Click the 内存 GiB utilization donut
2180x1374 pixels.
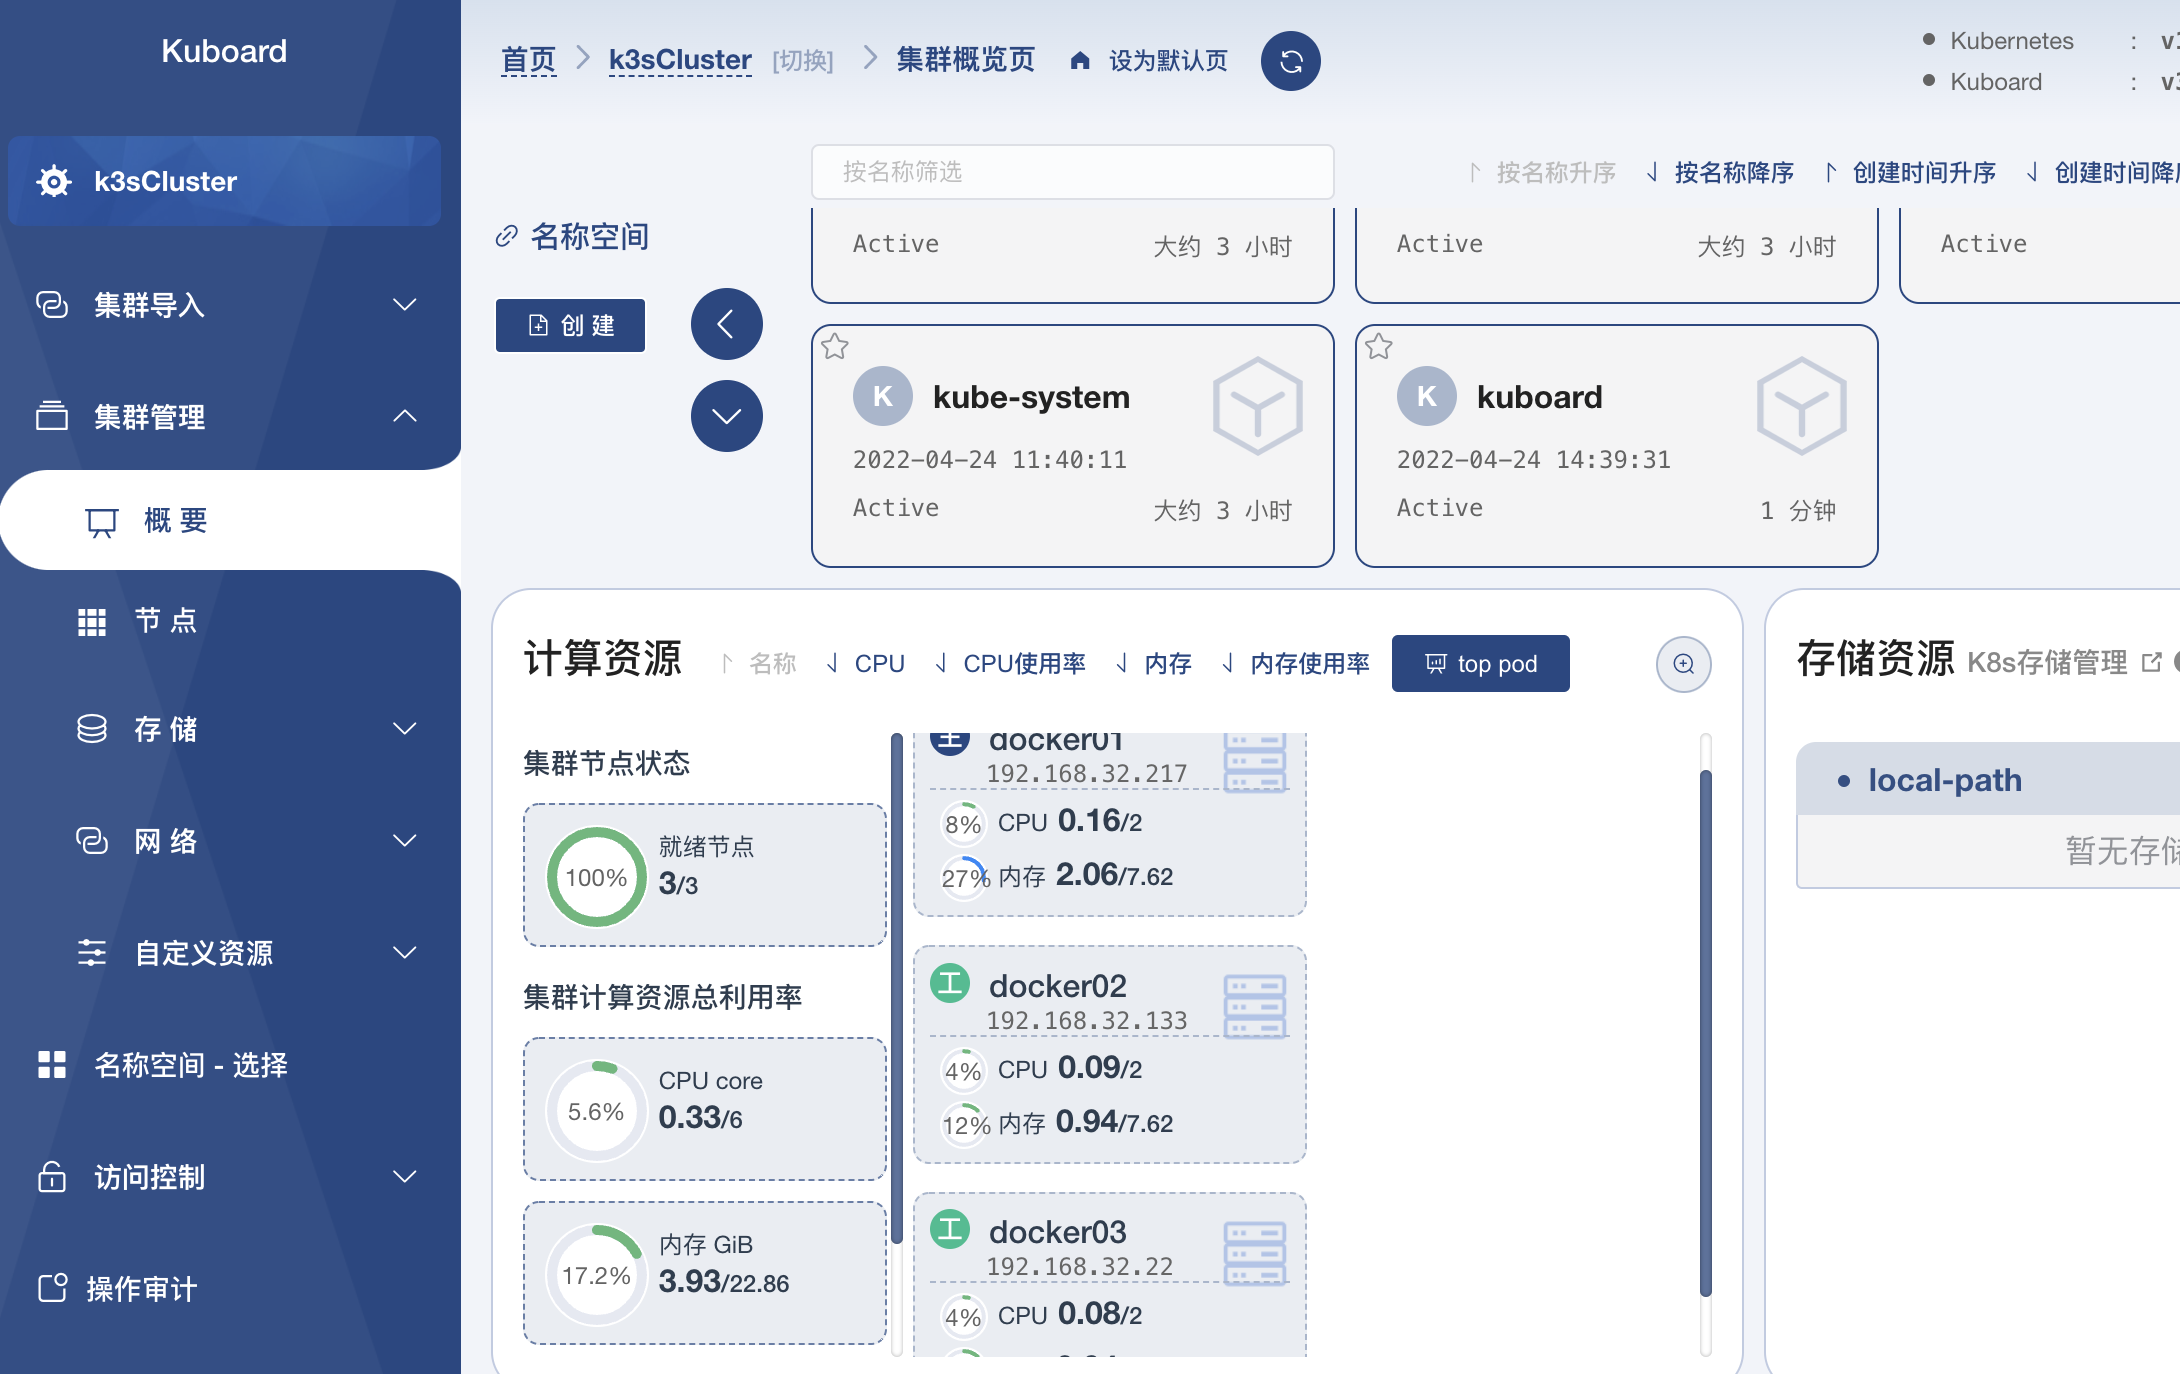[x=596, y=1273]
